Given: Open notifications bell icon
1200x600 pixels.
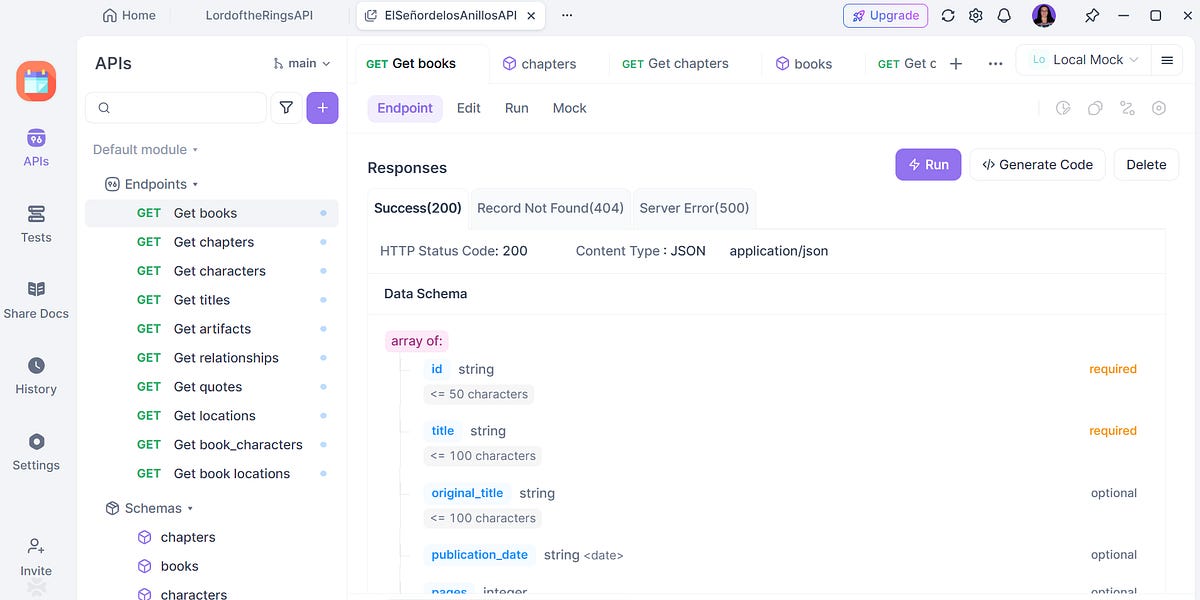Looking at the screenshot, I should 1004,16.
